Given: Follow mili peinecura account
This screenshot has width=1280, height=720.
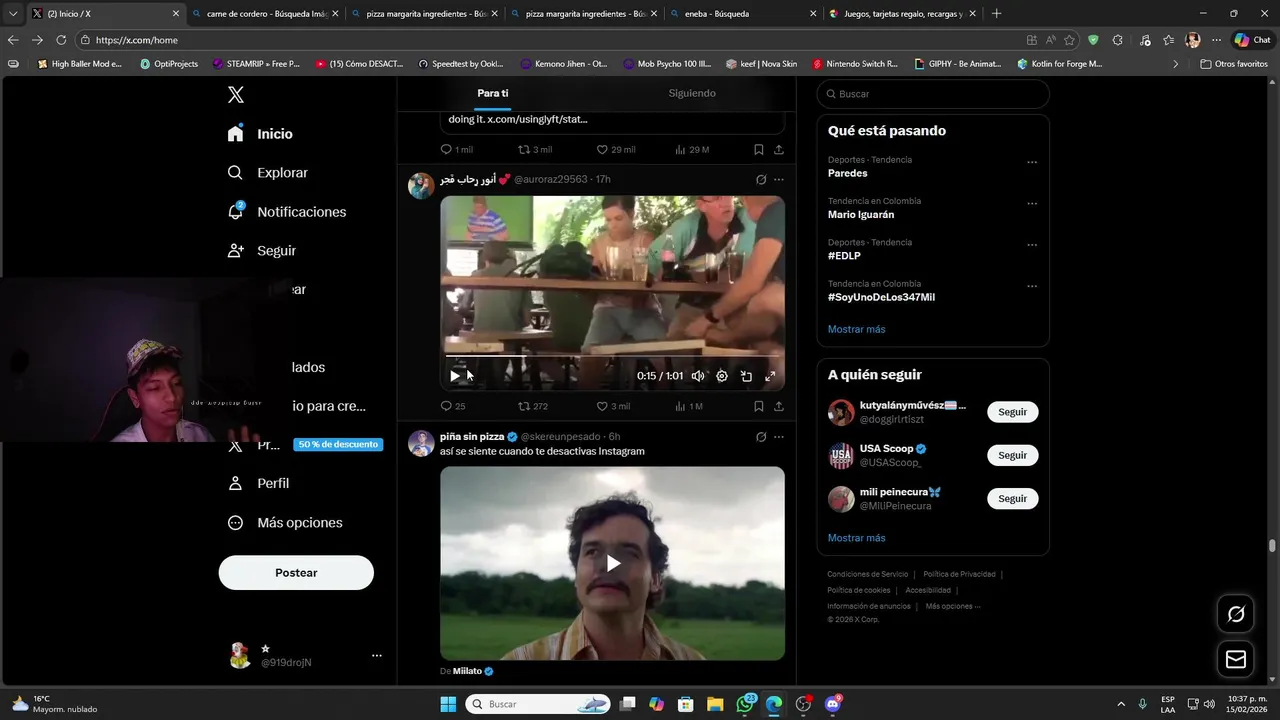Looking at the screenshot, I should 1013,498.
